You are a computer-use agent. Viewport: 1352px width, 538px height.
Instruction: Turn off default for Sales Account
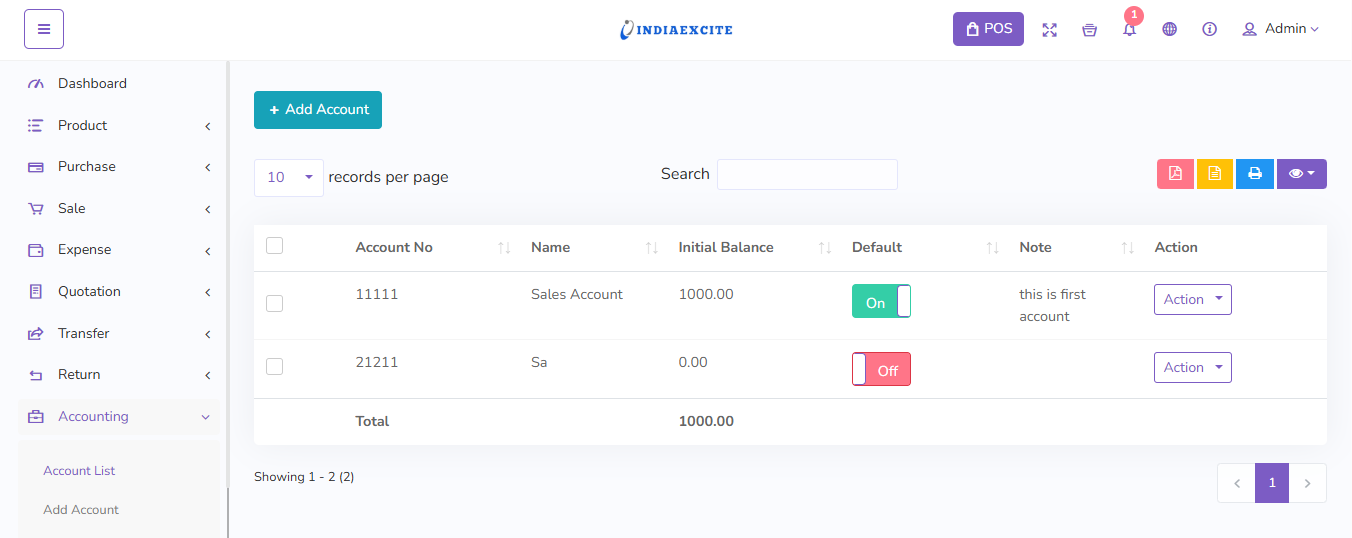881,302
